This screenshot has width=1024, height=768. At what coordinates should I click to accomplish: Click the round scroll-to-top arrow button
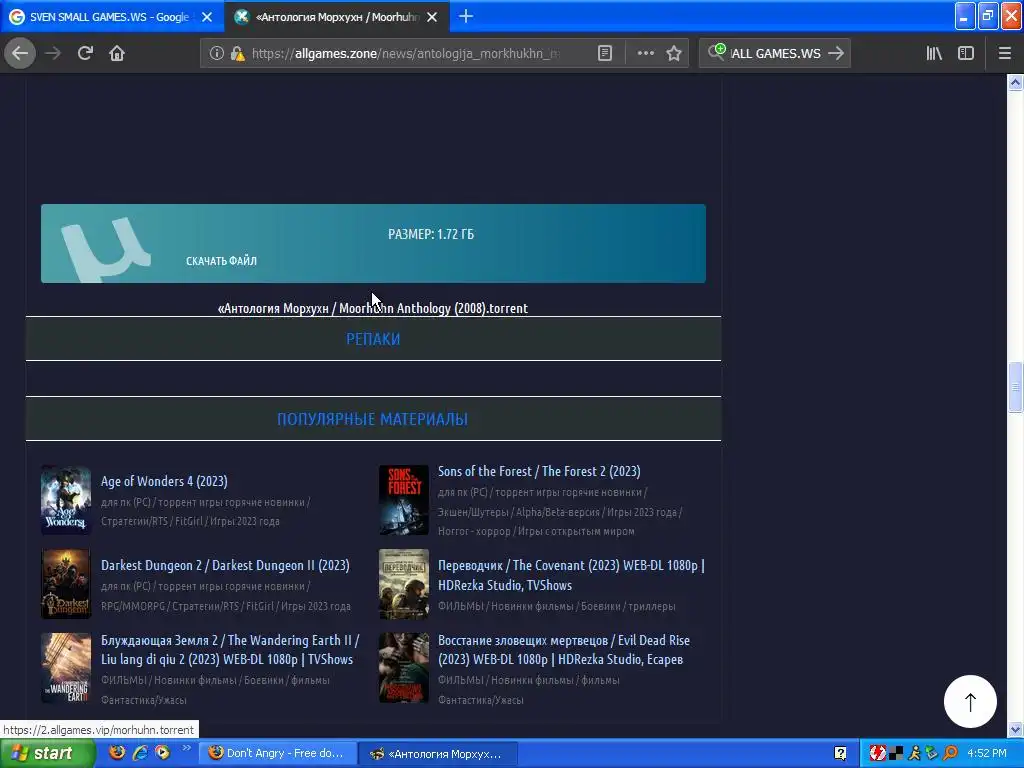coord(970,701)
